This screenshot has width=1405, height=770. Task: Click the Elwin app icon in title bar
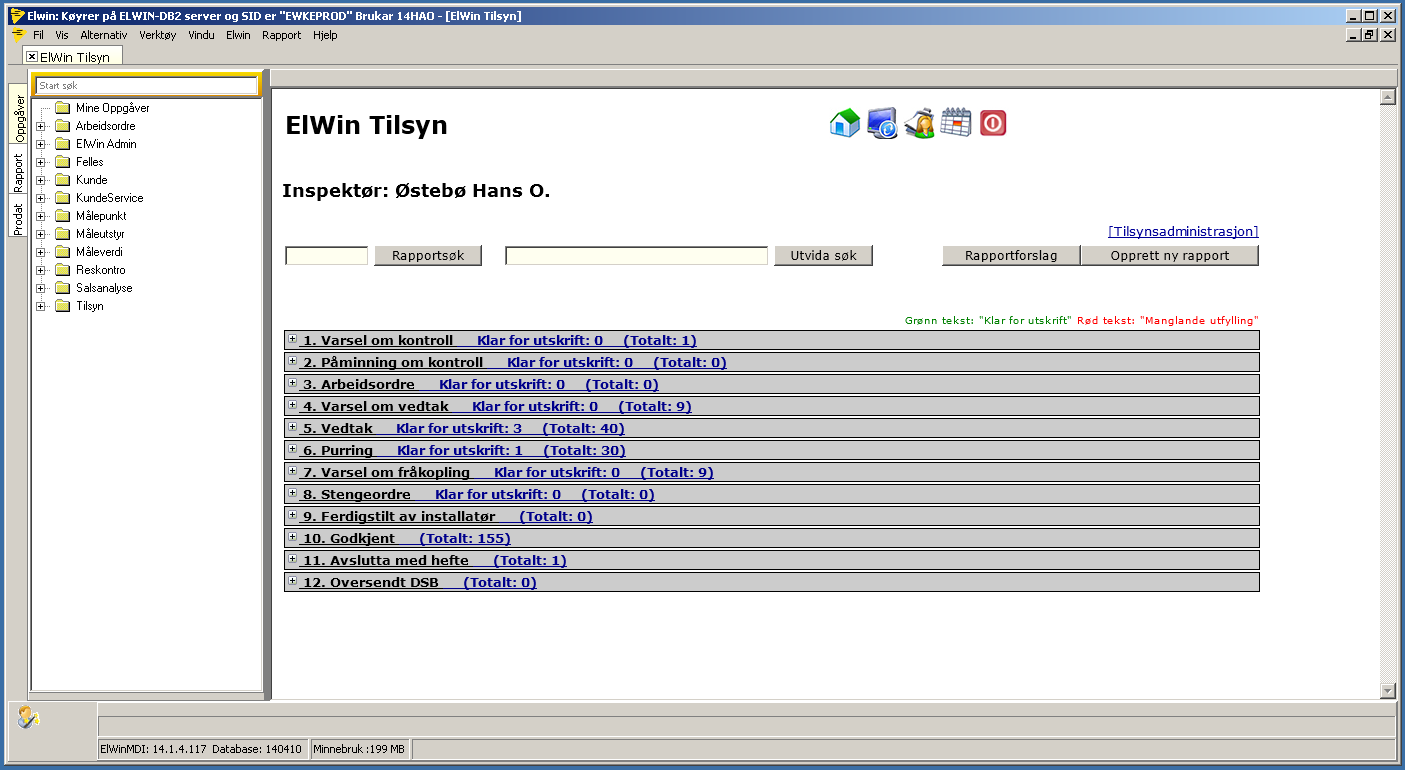[x=17, y=15]
